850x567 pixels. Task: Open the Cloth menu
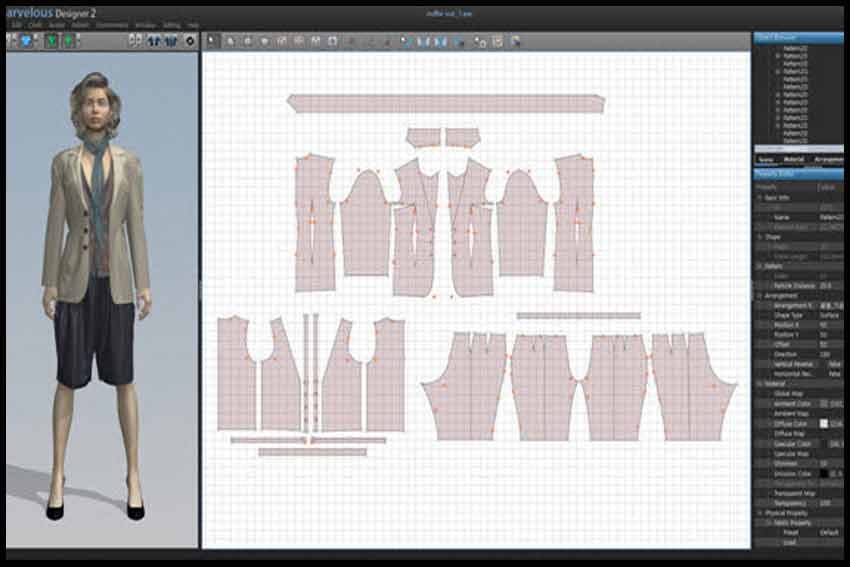point(35,24)
